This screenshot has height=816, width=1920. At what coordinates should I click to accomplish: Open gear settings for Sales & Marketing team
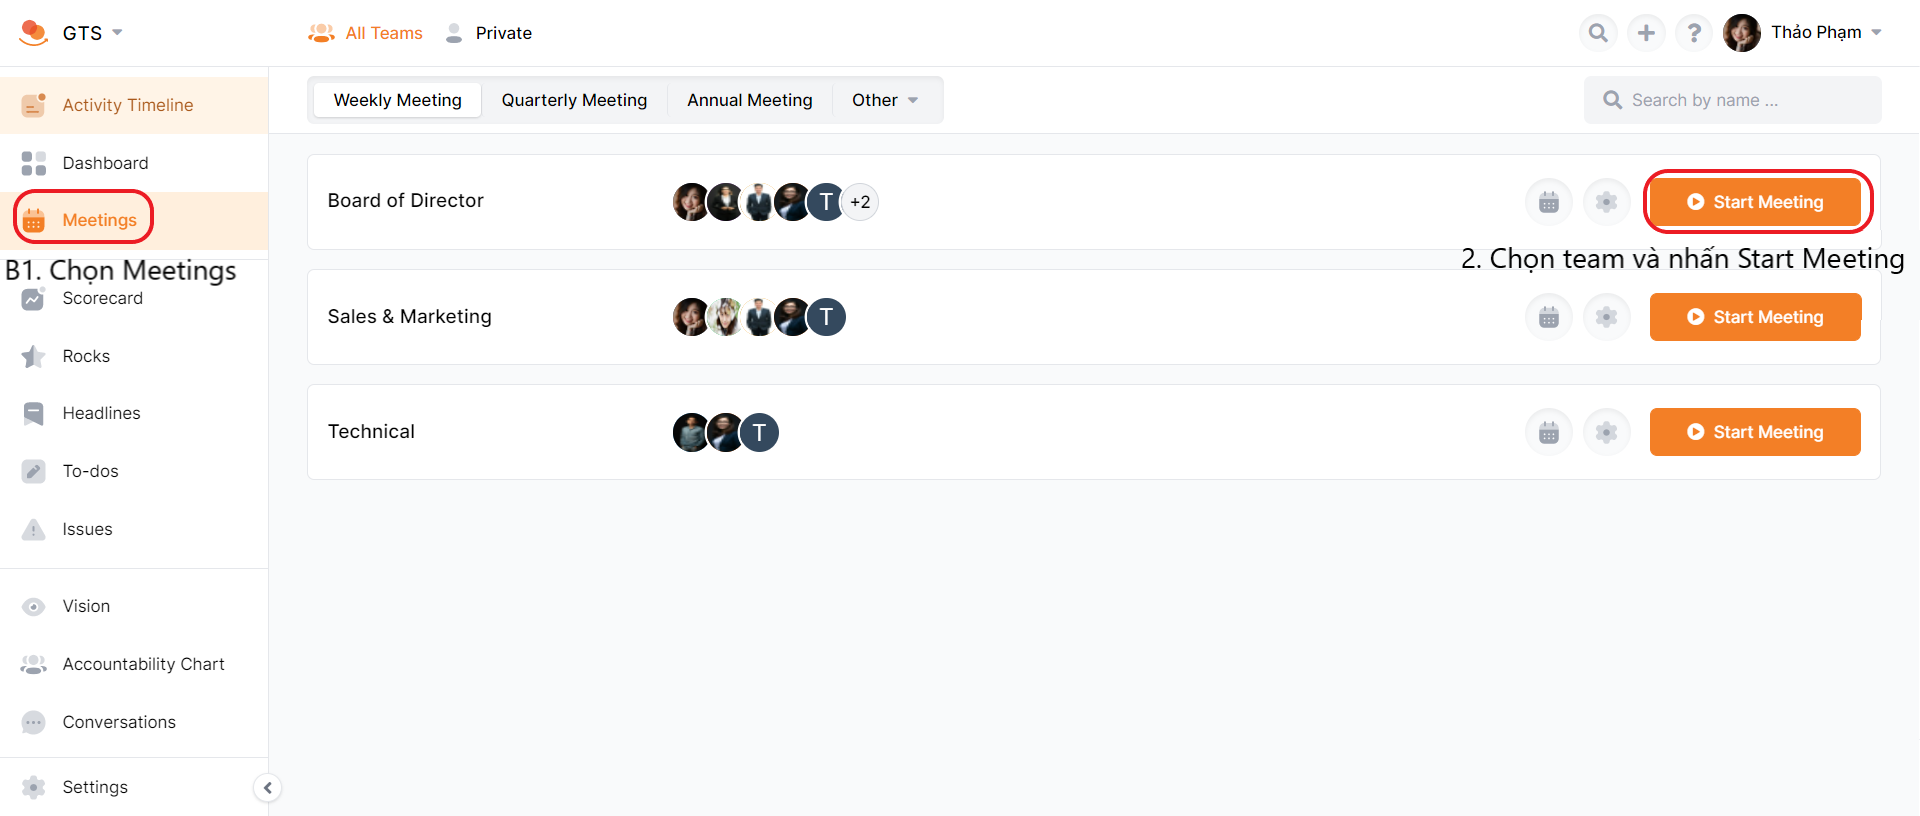point(1607,317)
